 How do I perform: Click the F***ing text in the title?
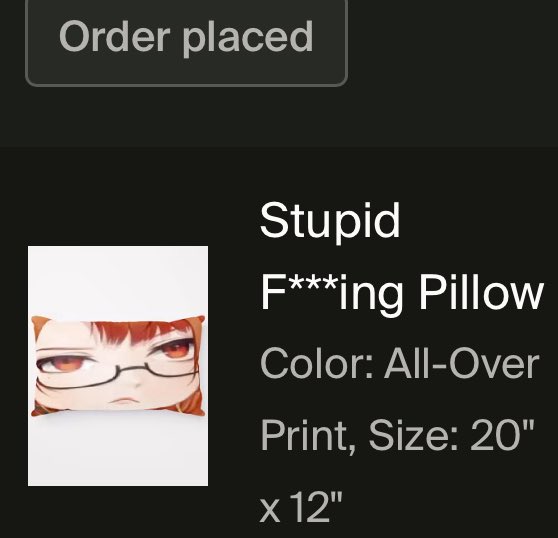click(x=332, y=296)
